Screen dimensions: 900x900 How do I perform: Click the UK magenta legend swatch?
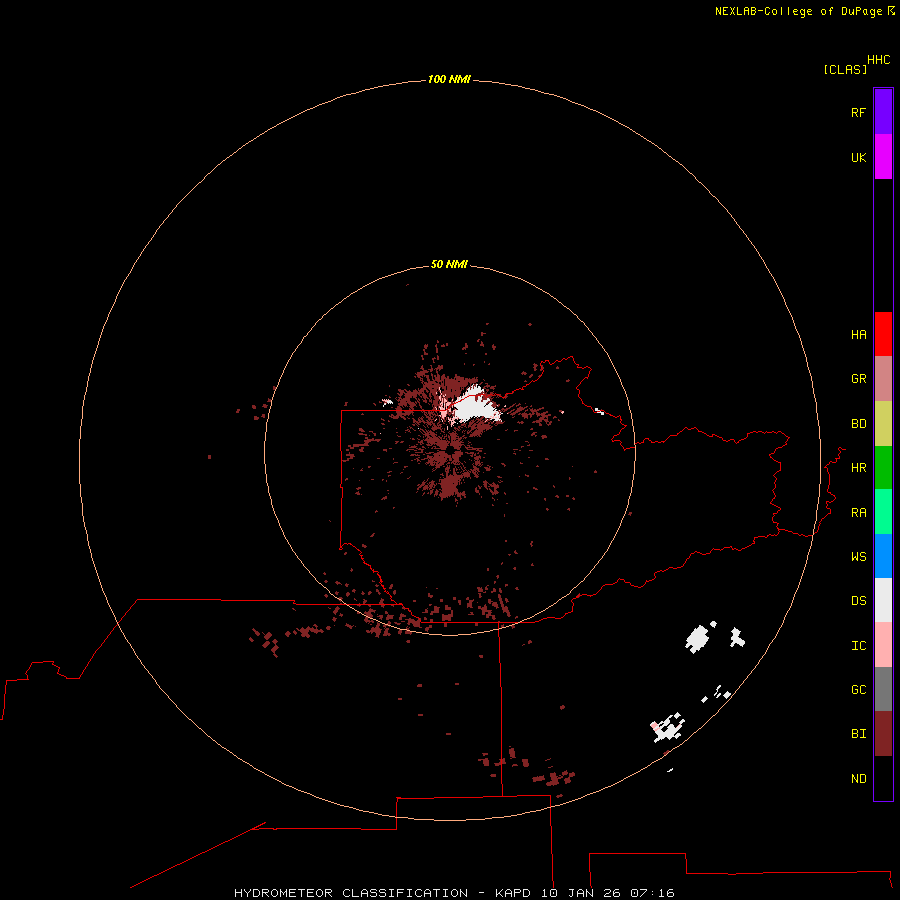(x=883, y=157)
